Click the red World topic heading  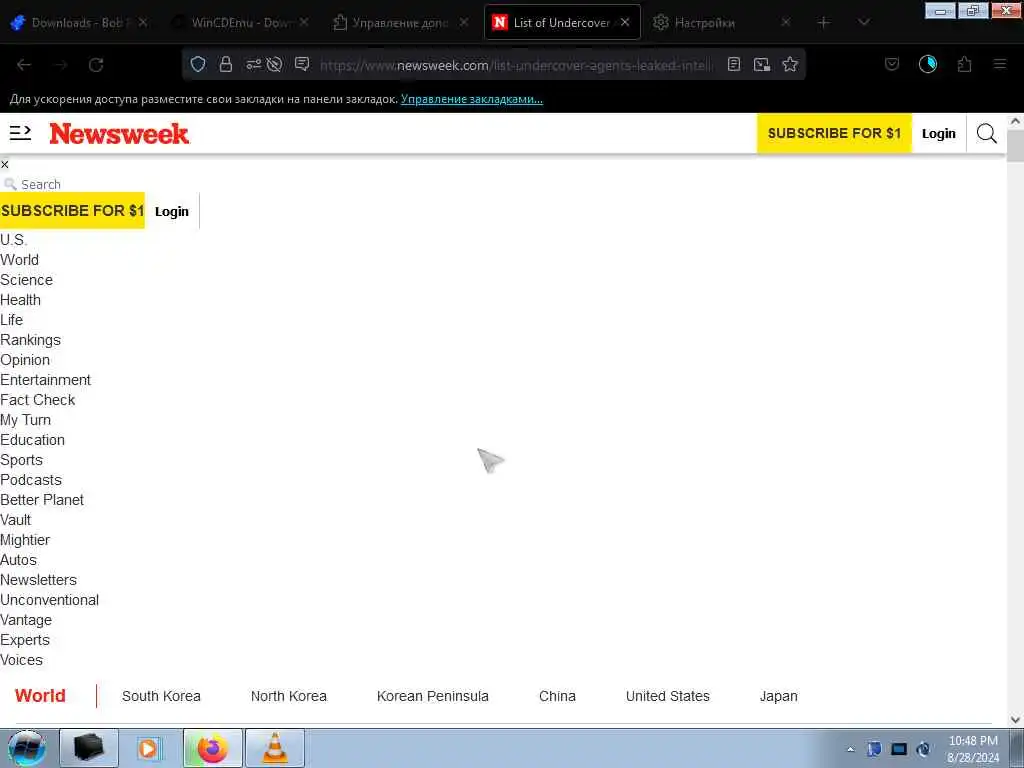click(x=40, y=696)
